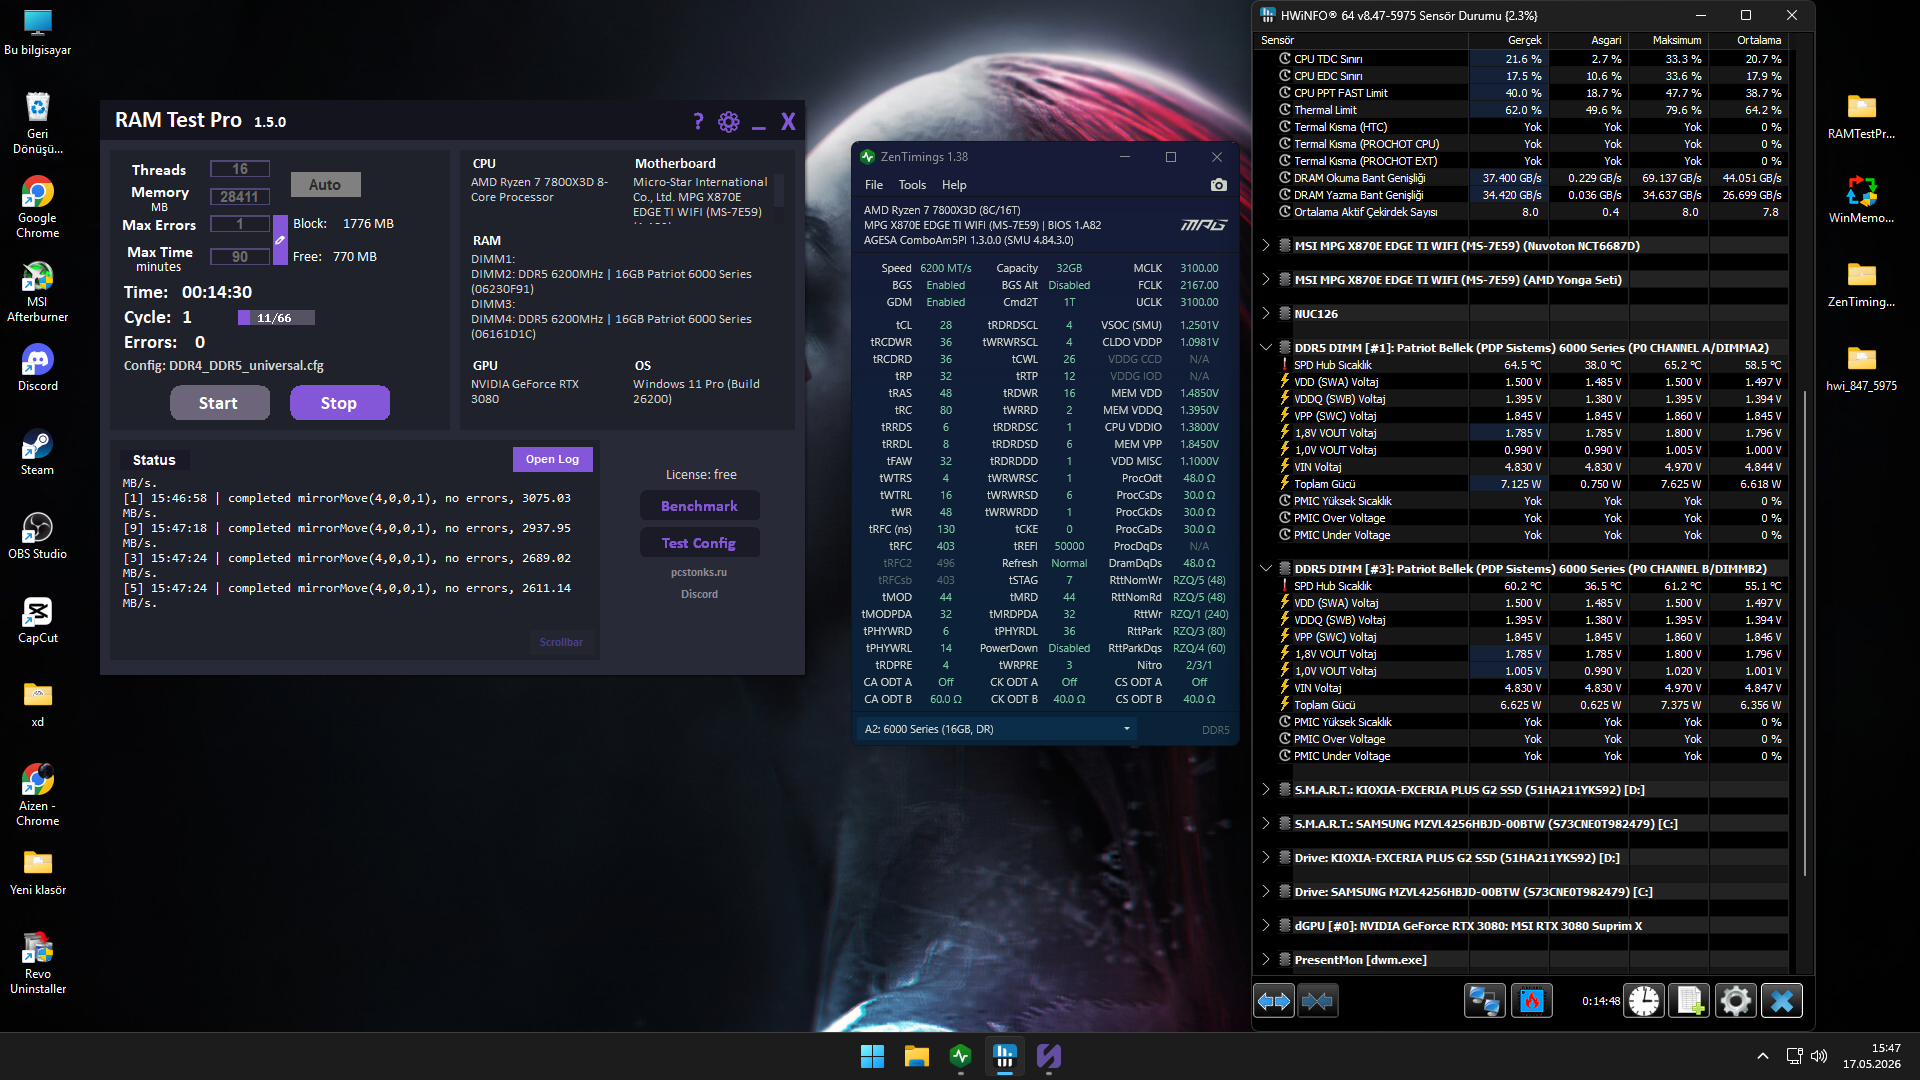Select CPU PPT FAST Limit sensor row

point(1522,93)
